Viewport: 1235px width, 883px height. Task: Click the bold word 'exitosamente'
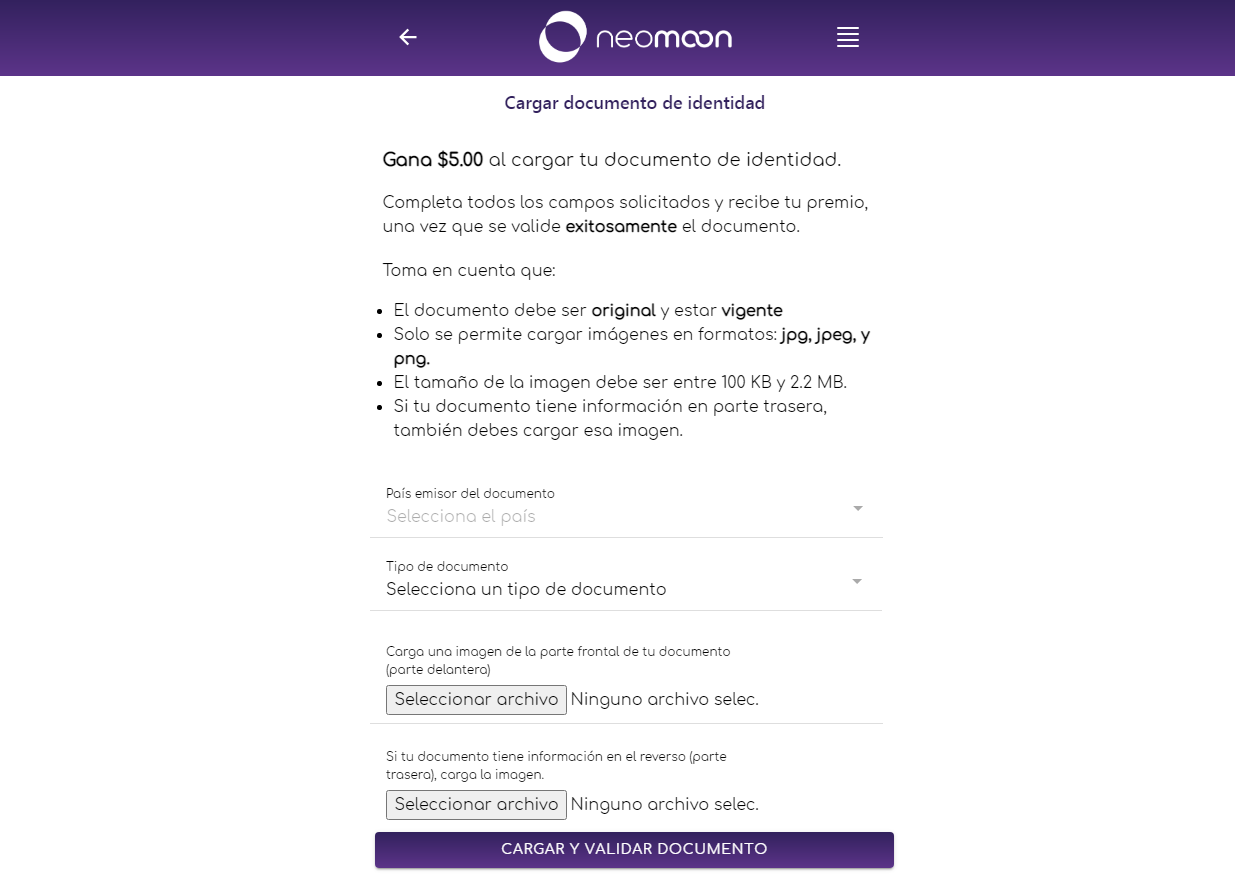point(621,226)
